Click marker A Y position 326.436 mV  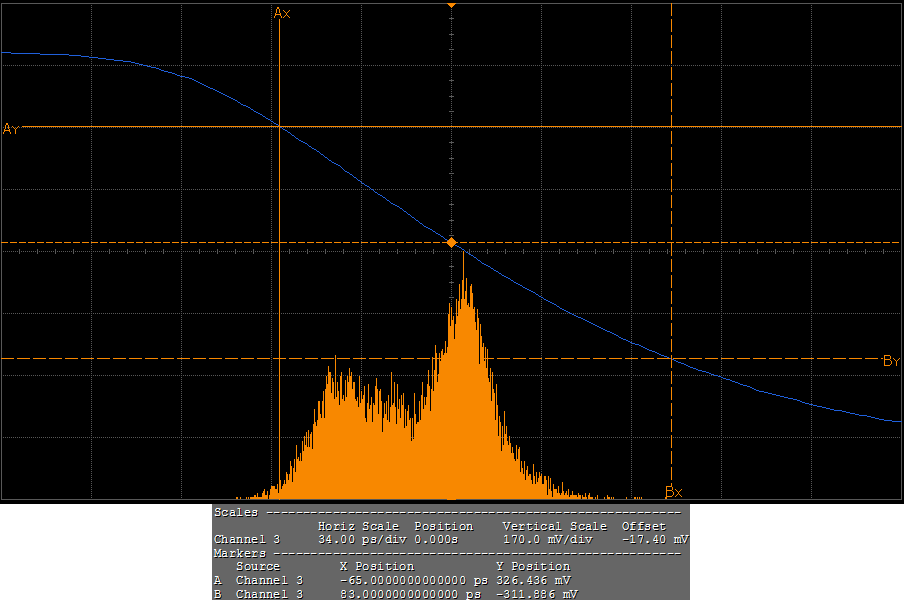[531, 580]
